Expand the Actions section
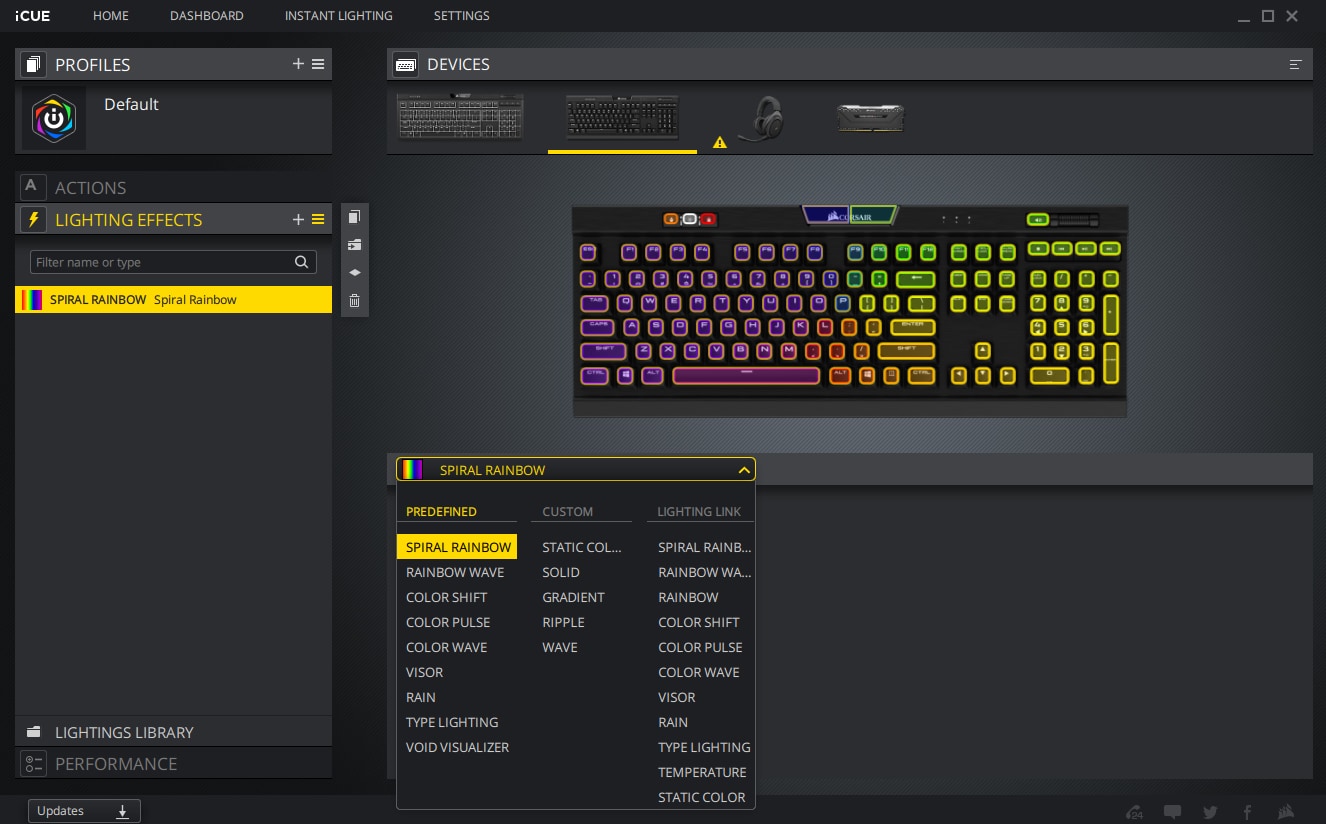The image size is (1326, 824). pos(90,188)
